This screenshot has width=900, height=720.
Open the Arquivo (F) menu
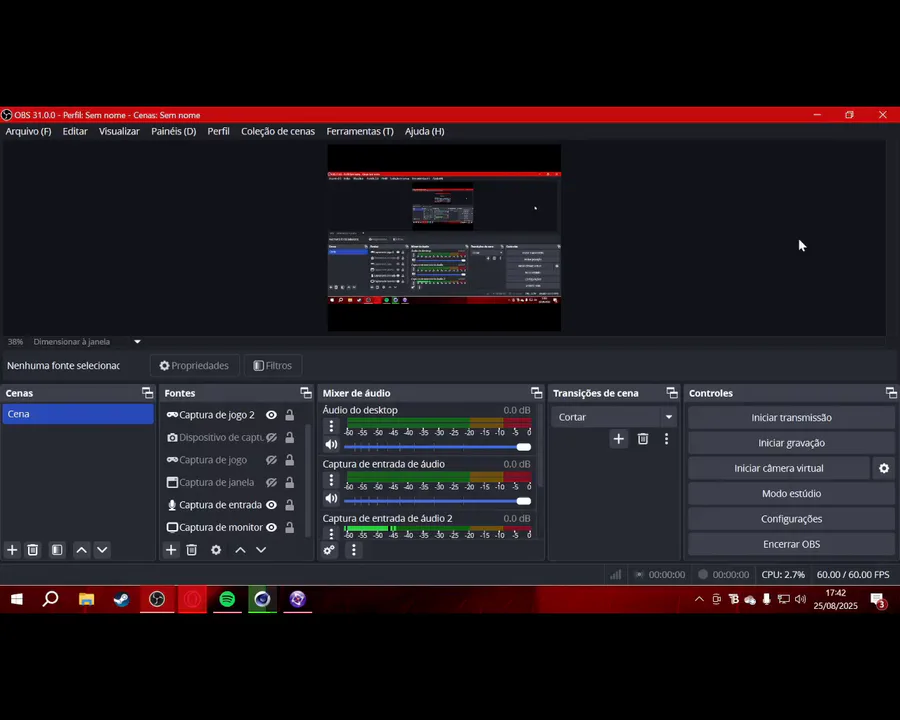click(x=28, y=131)
